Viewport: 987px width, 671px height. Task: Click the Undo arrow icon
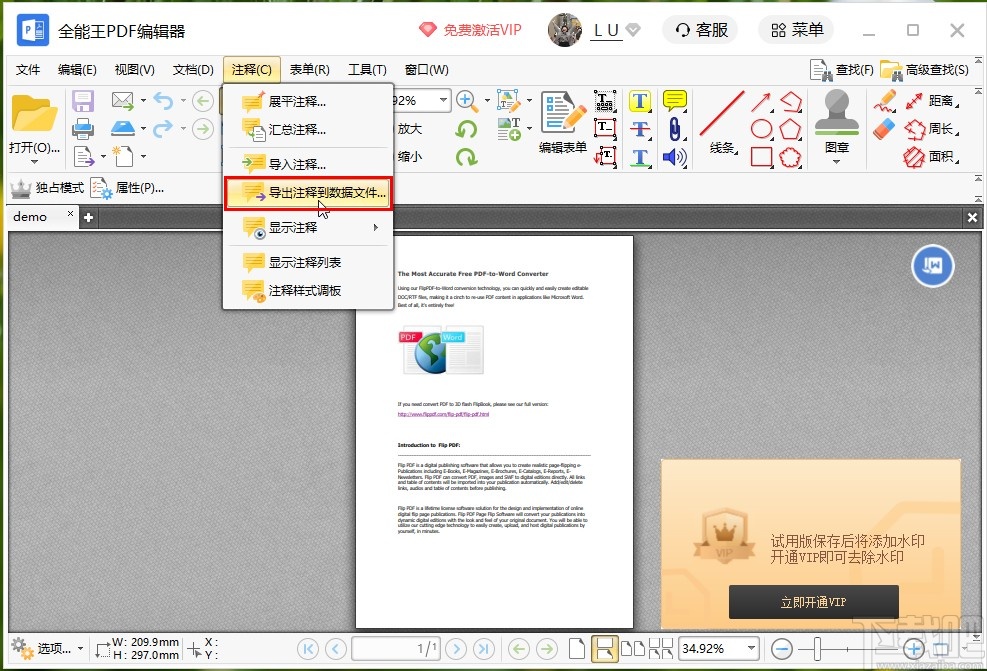pos(162,100)
